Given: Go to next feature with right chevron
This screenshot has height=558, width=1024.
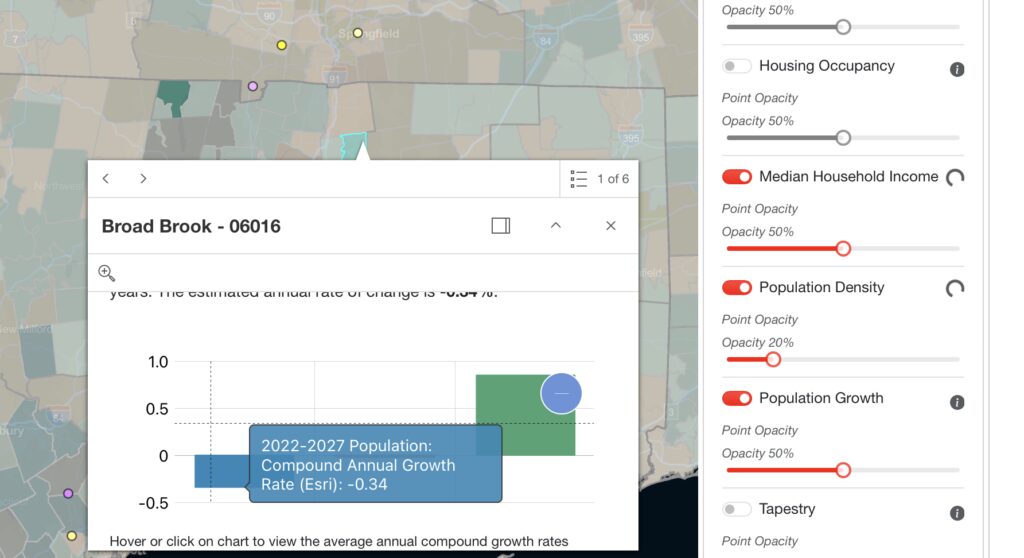Looking at the screenshot, I should point(143,179).
